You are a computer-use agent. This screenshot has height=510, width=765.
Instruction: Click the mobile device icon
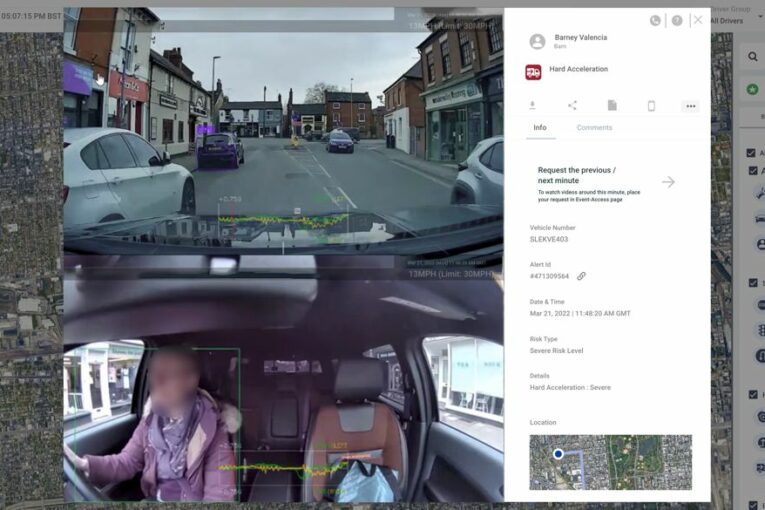651,105
